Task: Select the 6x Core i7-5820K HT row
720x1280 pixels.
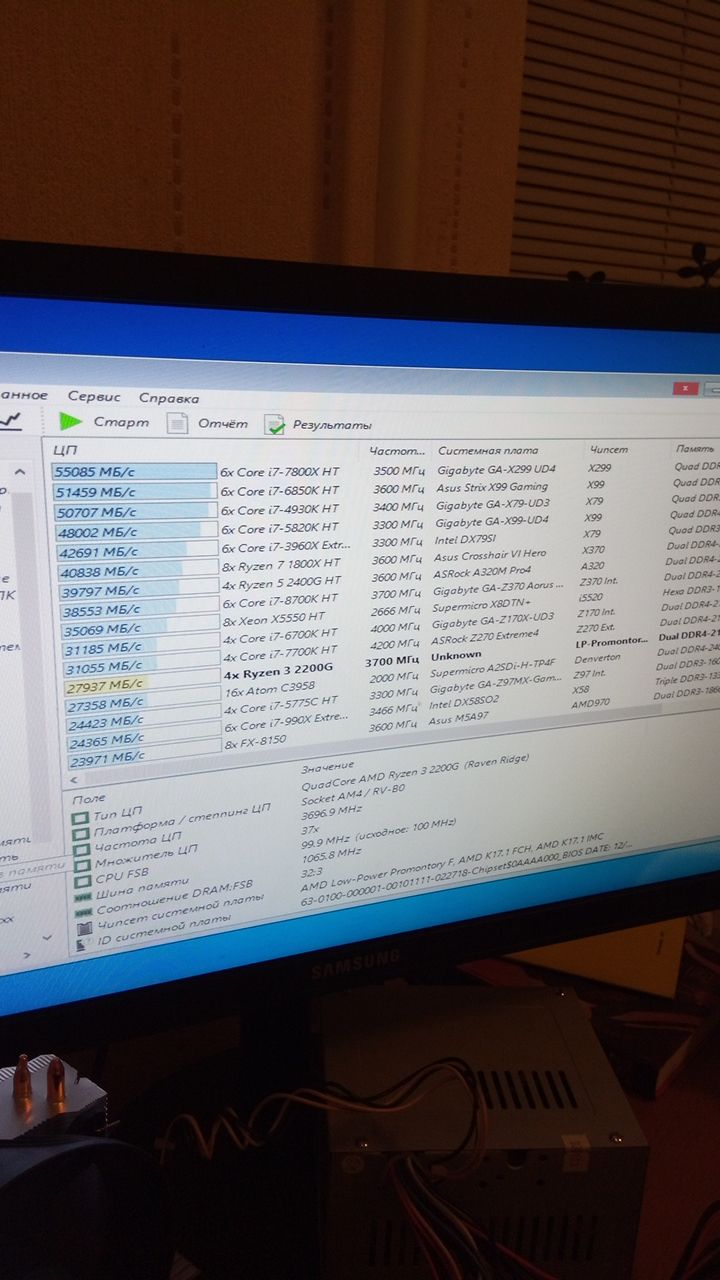Action: (280, 528)
